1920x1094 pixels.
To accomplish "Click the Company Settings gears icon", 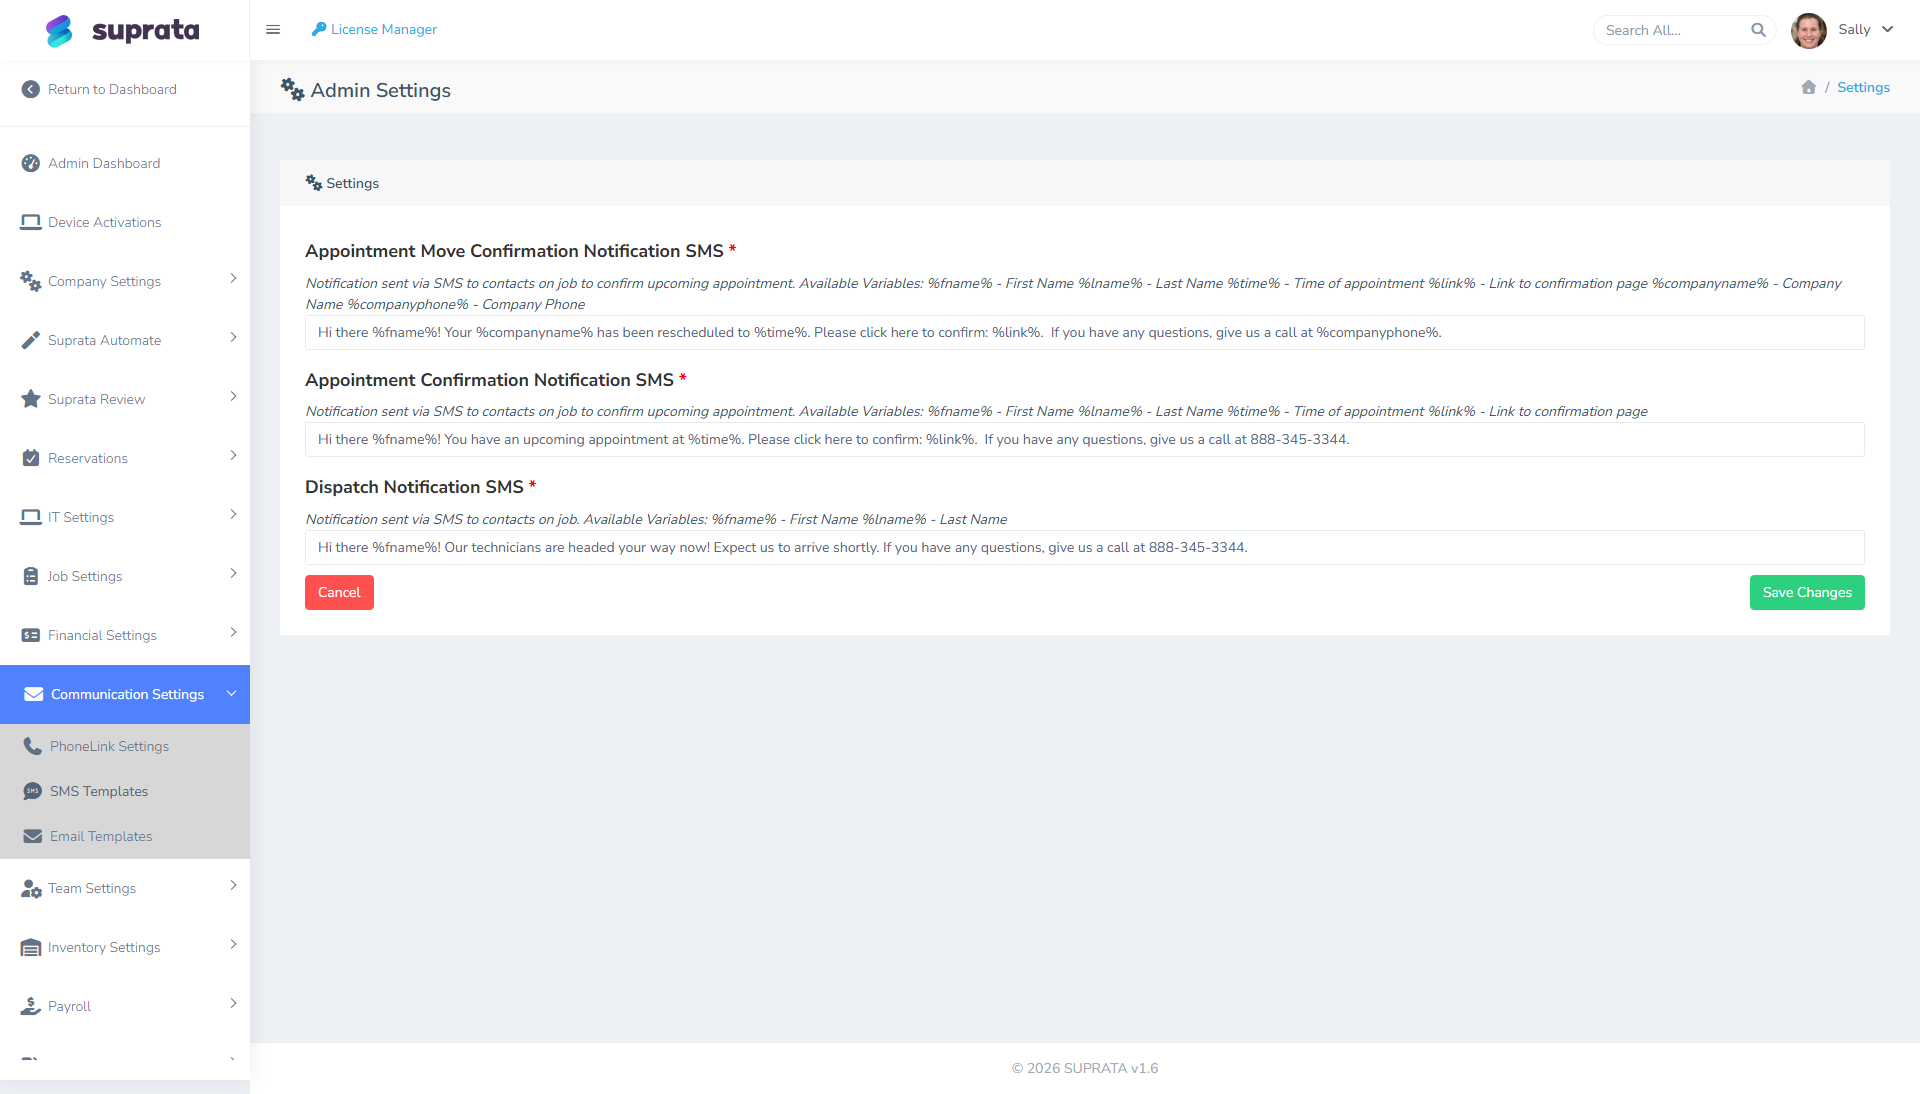I will point(31,281).
